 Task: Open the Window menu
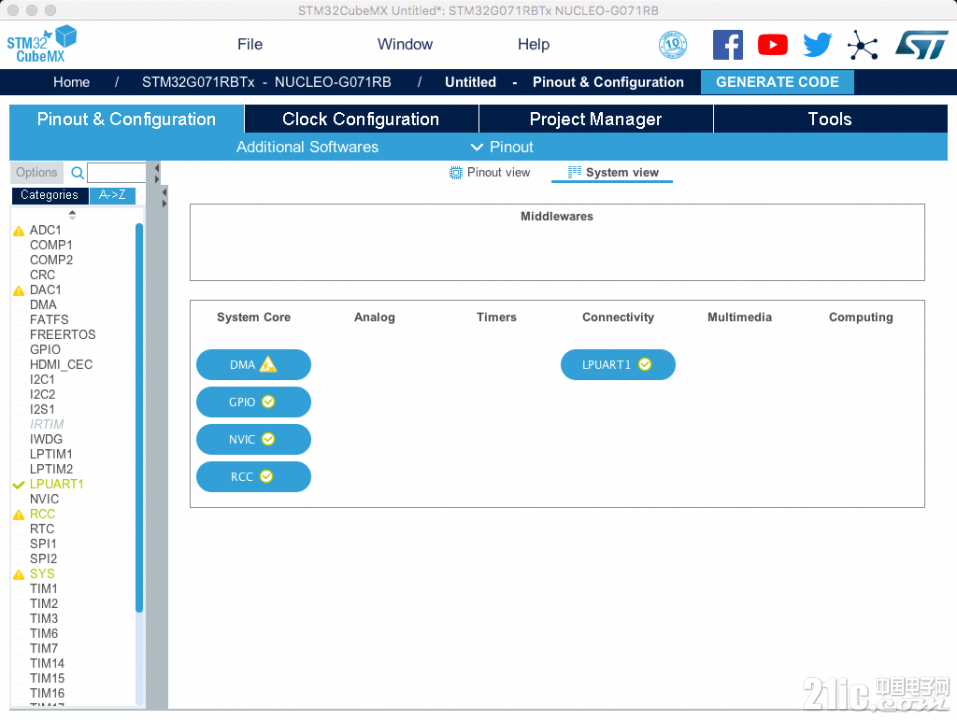coord(405,45)
